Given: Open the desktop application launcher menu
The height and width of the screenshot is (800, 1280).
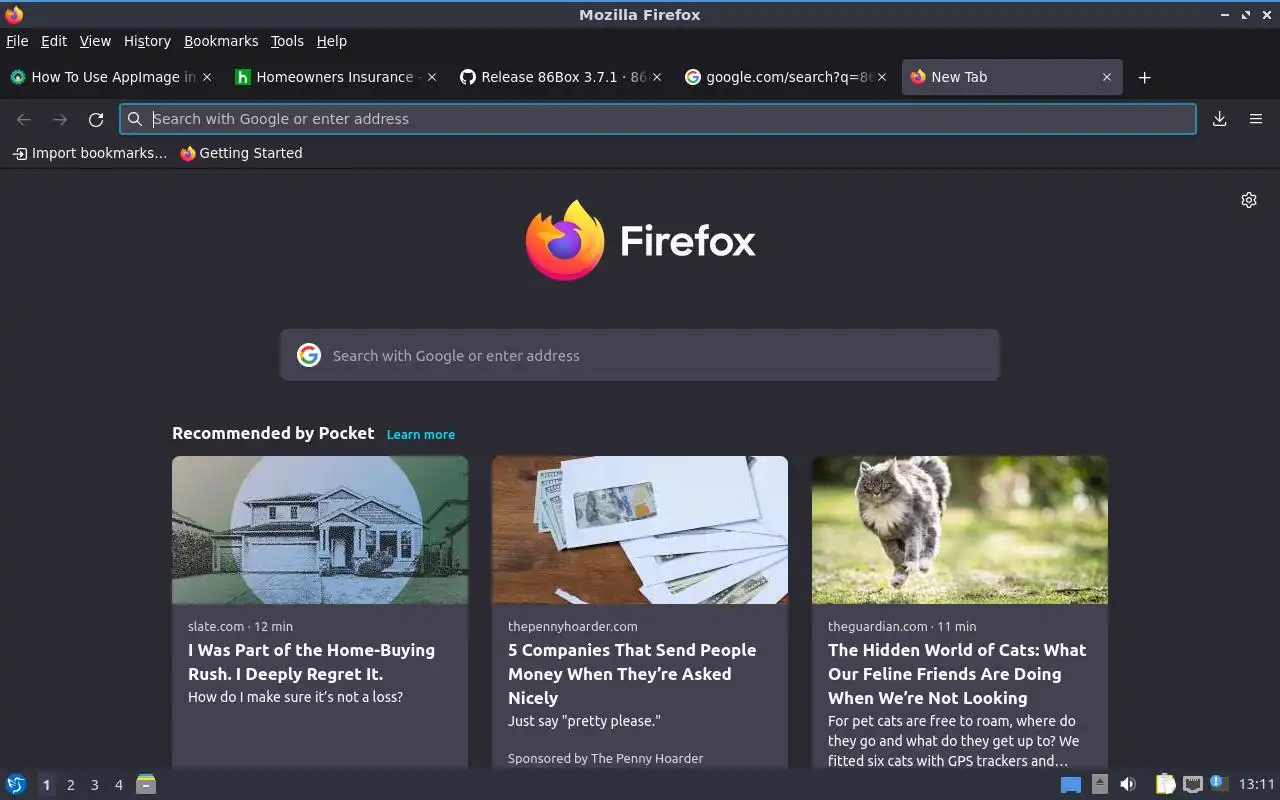Looking at the screenshot, I should pyautogui.click(x=16, y=785).
